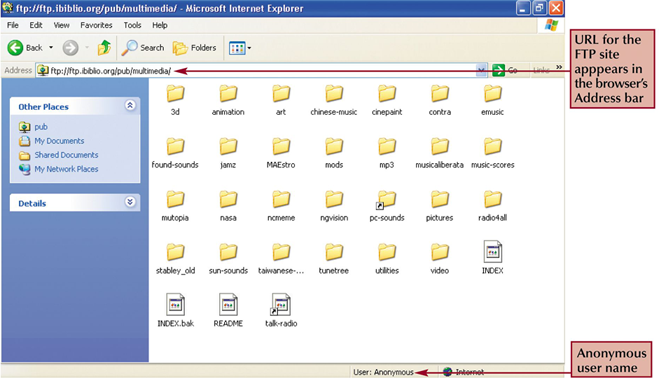The width and height of the screenshot is (659, 378).
Task: Expand the address bar dropdown
Action: pos(481,70)
